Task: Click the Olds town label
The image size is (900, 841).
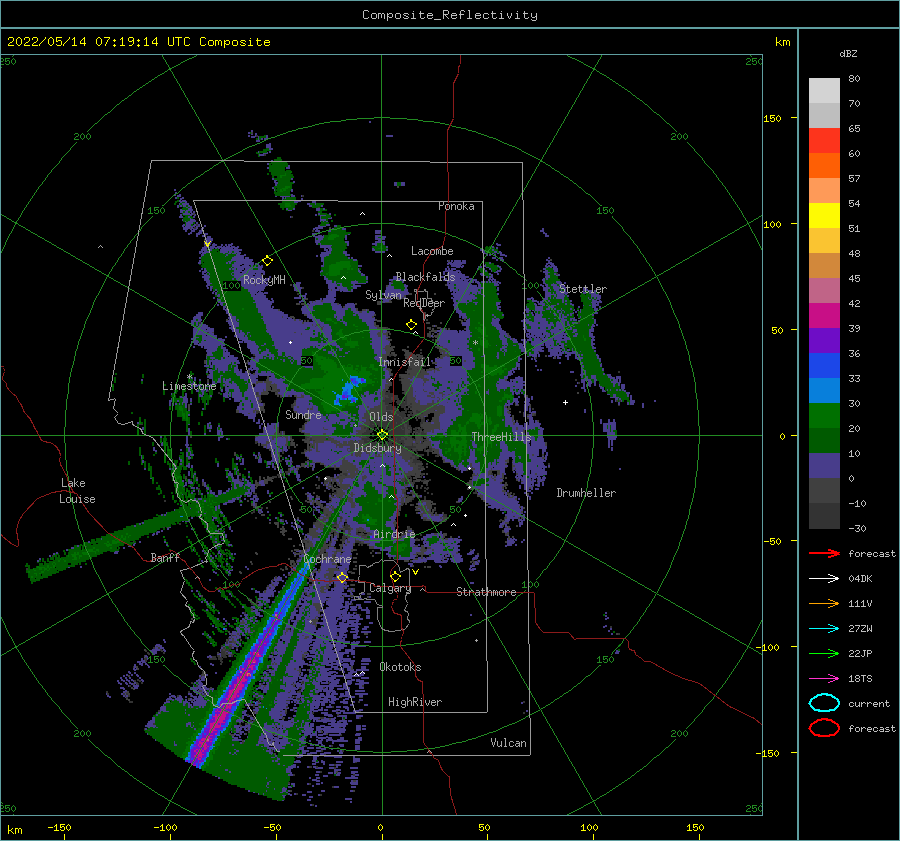Action: (x=381, y=417)
